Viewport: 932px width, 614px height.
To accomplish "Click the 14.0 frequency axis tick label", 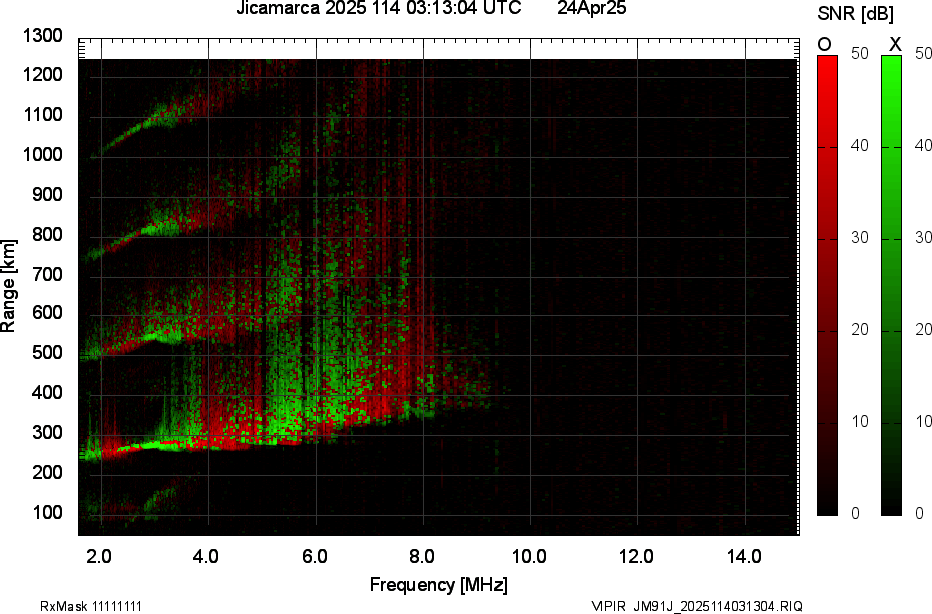I will click(744, 556).
